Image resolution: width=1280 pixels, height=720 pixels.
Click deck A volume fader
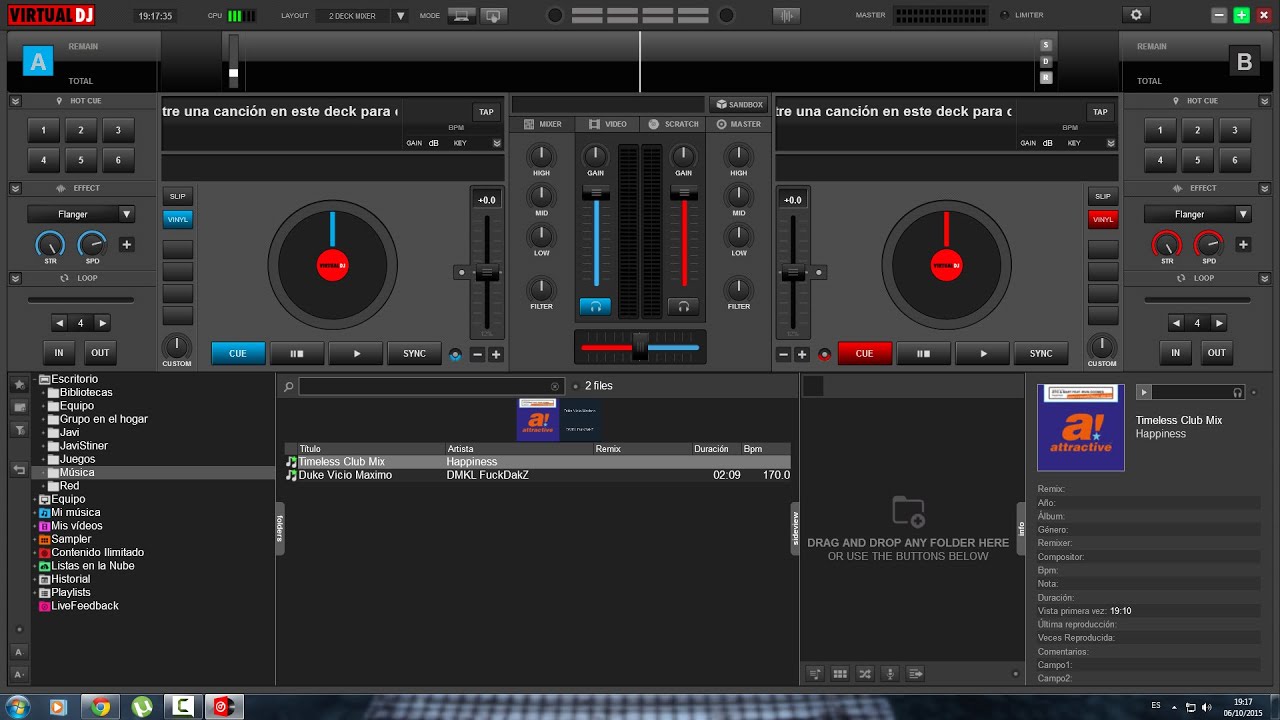coord(596,191)
